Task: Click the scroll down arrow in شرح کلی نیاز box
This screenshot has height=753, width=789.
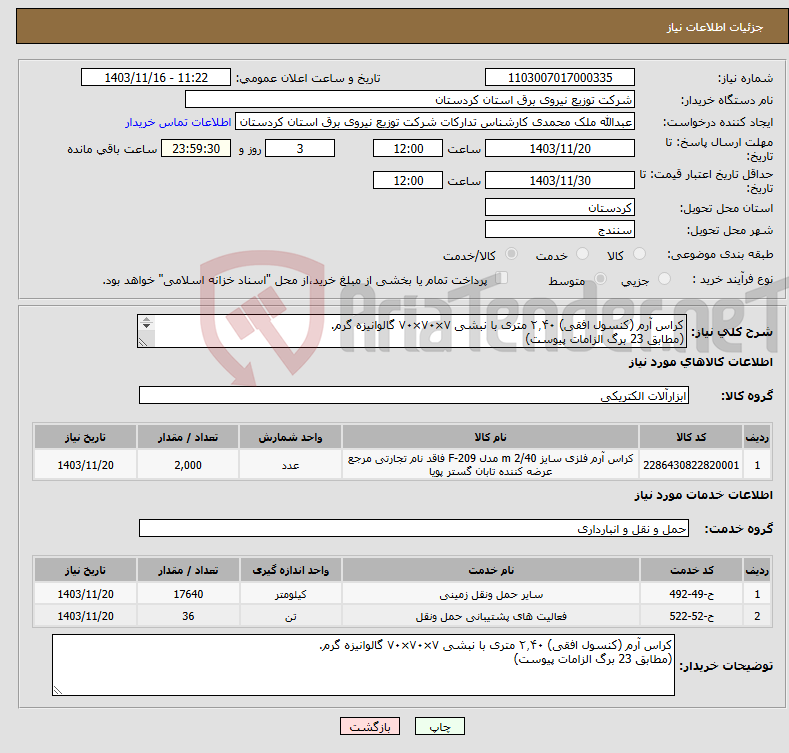Action: (x=146, y=326)
